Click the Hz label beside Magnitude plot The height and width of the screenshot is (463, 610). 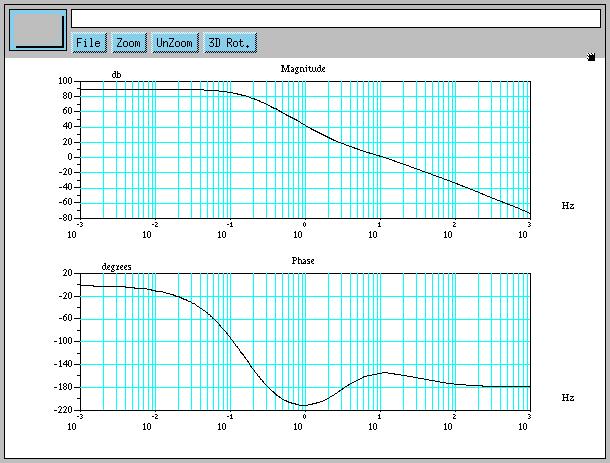pos(568,205)
